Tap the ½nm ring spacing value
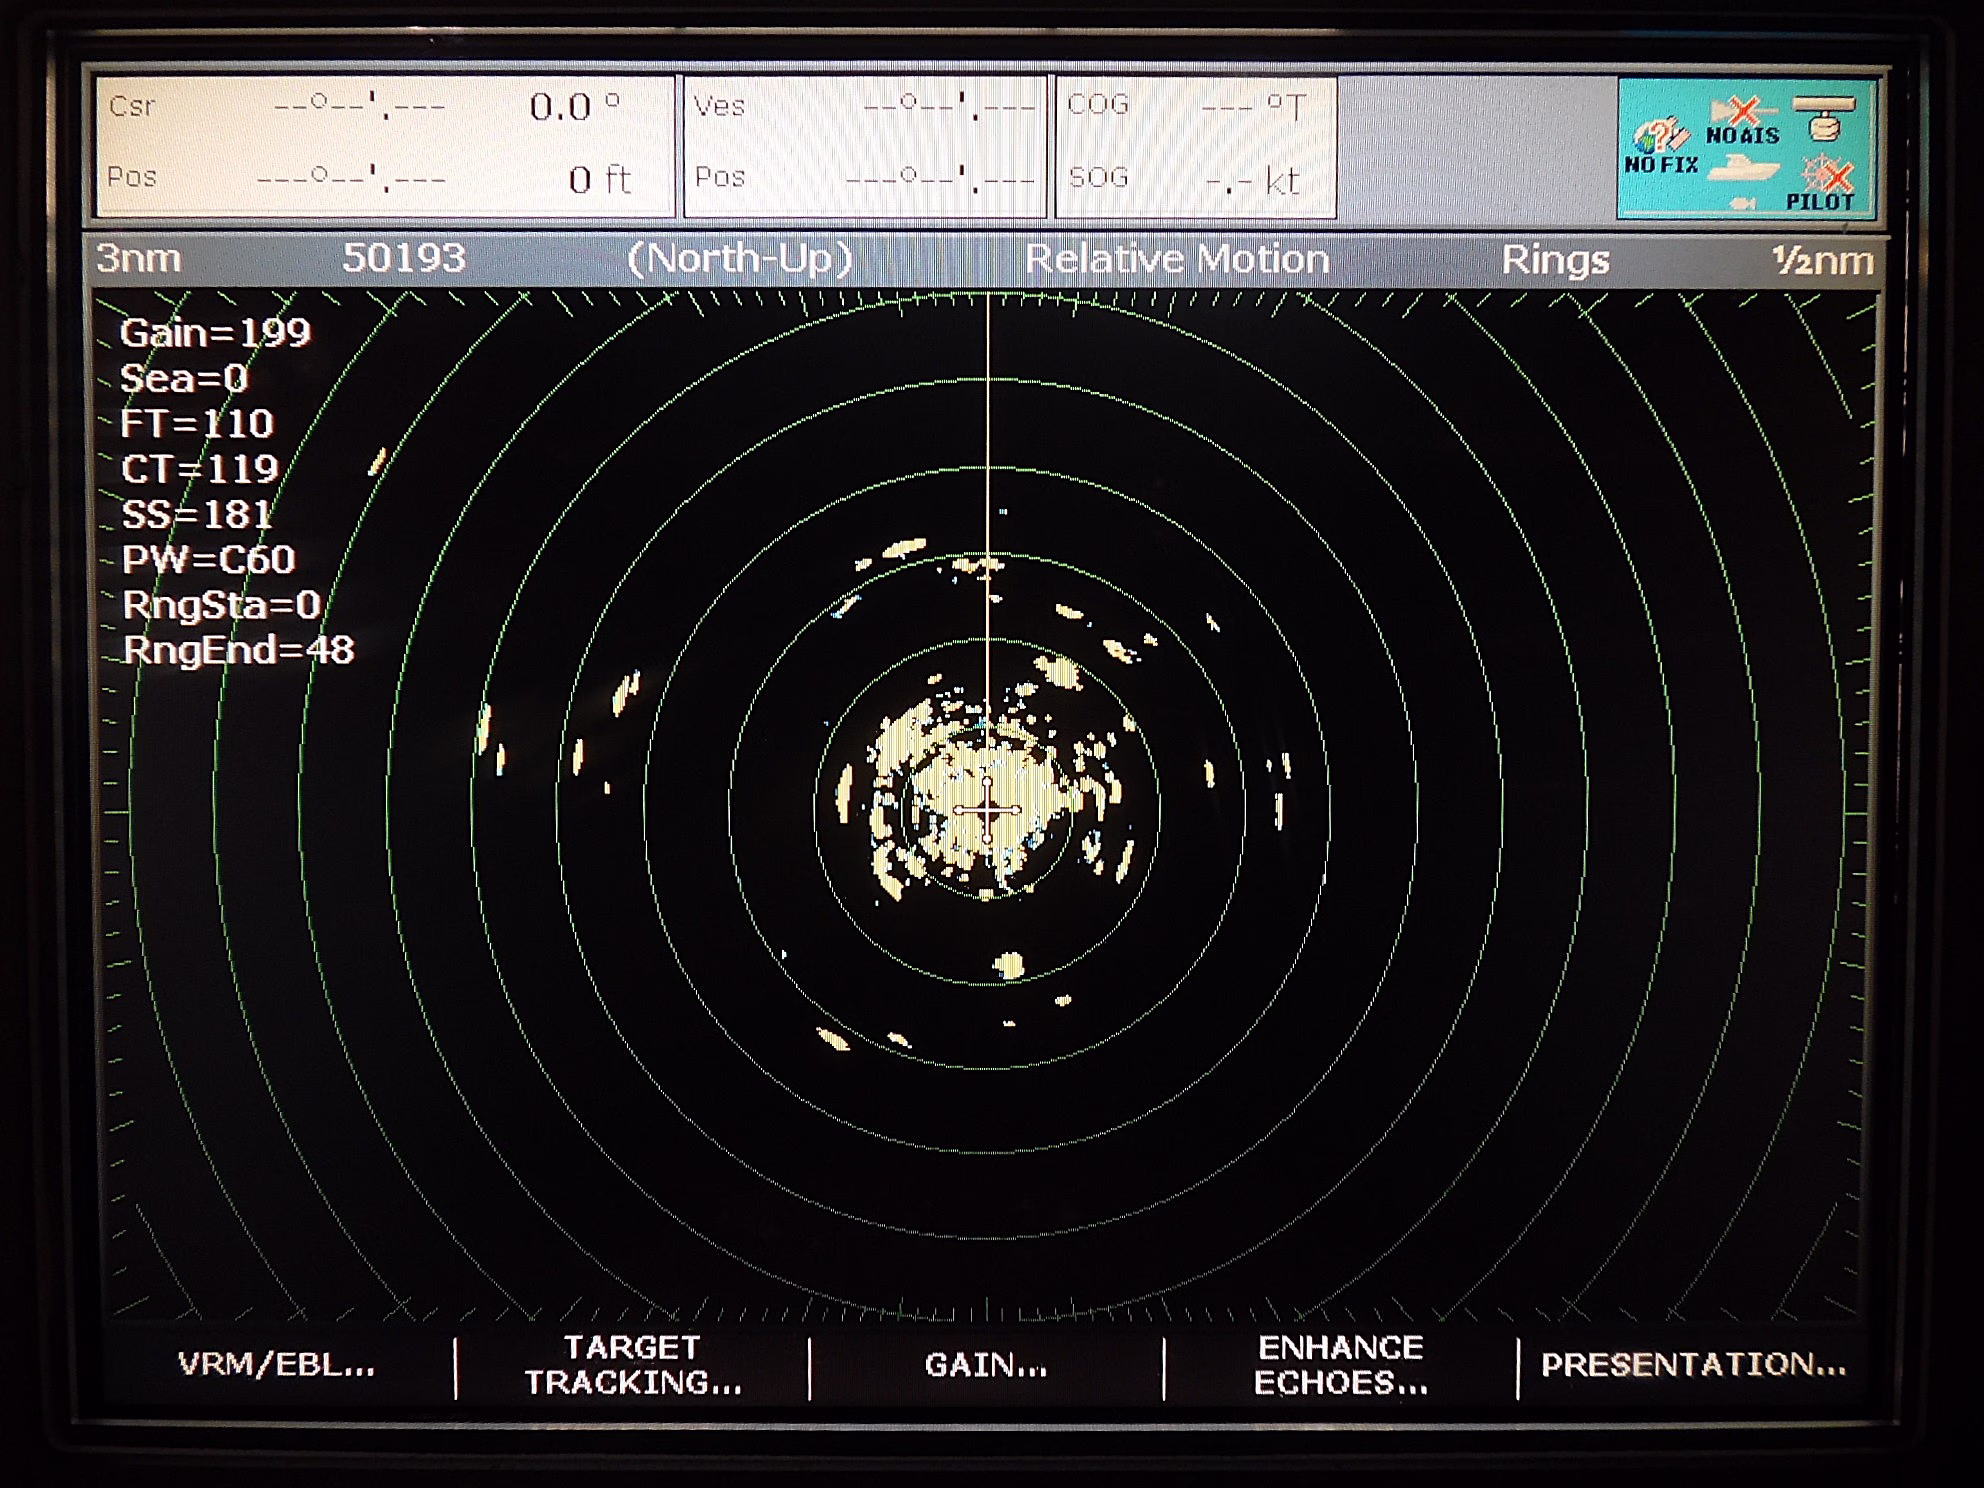 pyautogui.click(x=1823, y=260)
